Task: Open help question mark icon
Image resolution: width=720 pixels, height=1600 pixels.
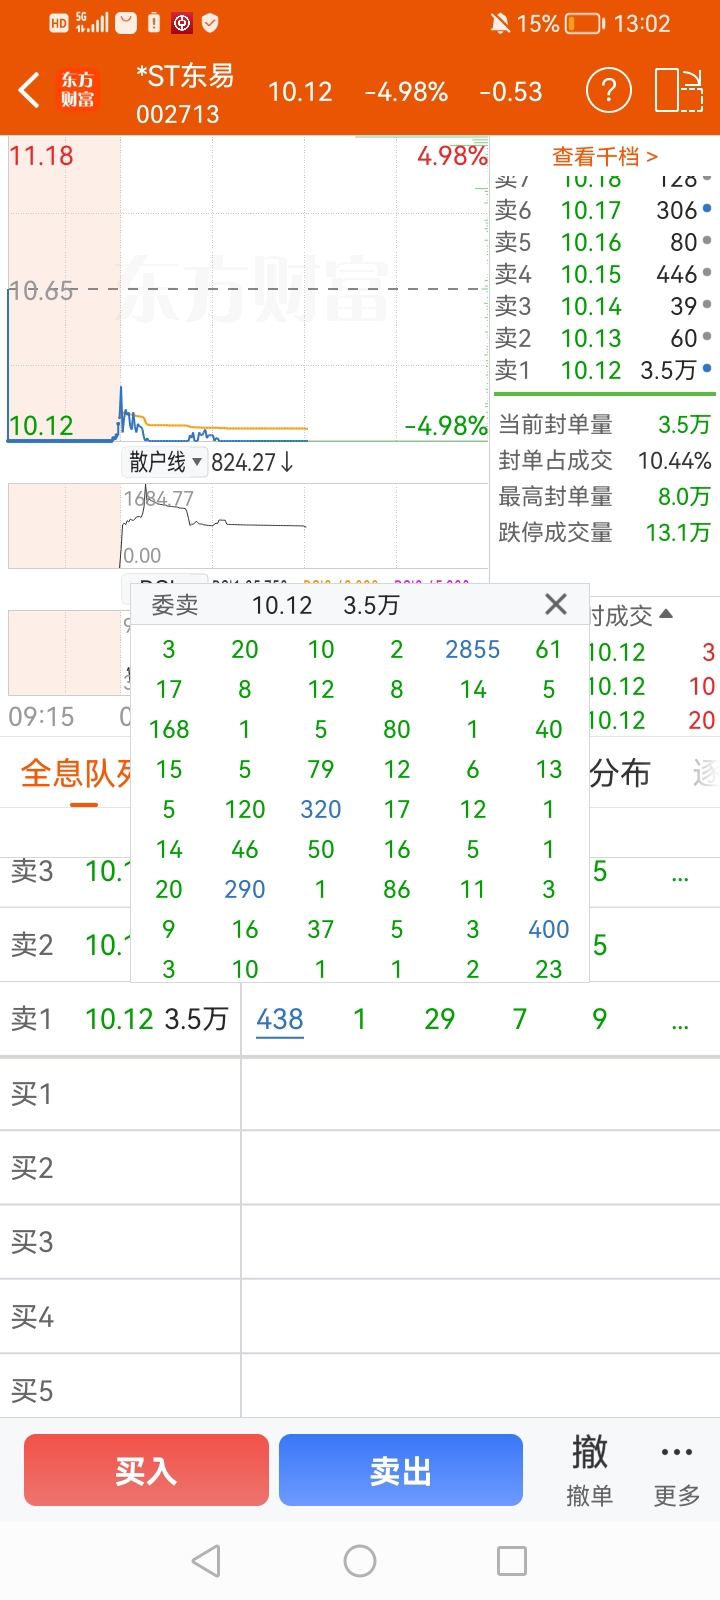Action: pos(608,91)
